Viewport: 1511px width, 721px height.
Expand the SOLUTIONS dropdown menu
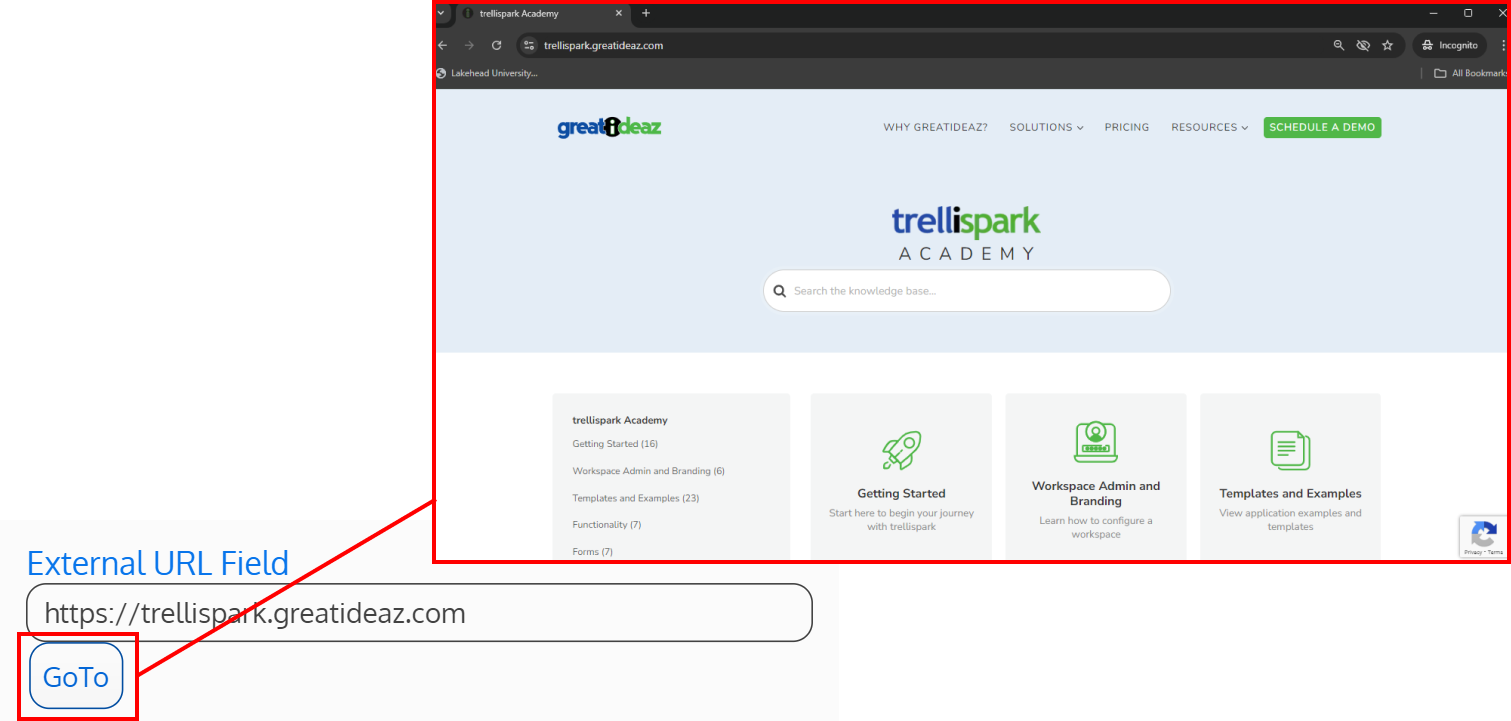coord(1046,127)
